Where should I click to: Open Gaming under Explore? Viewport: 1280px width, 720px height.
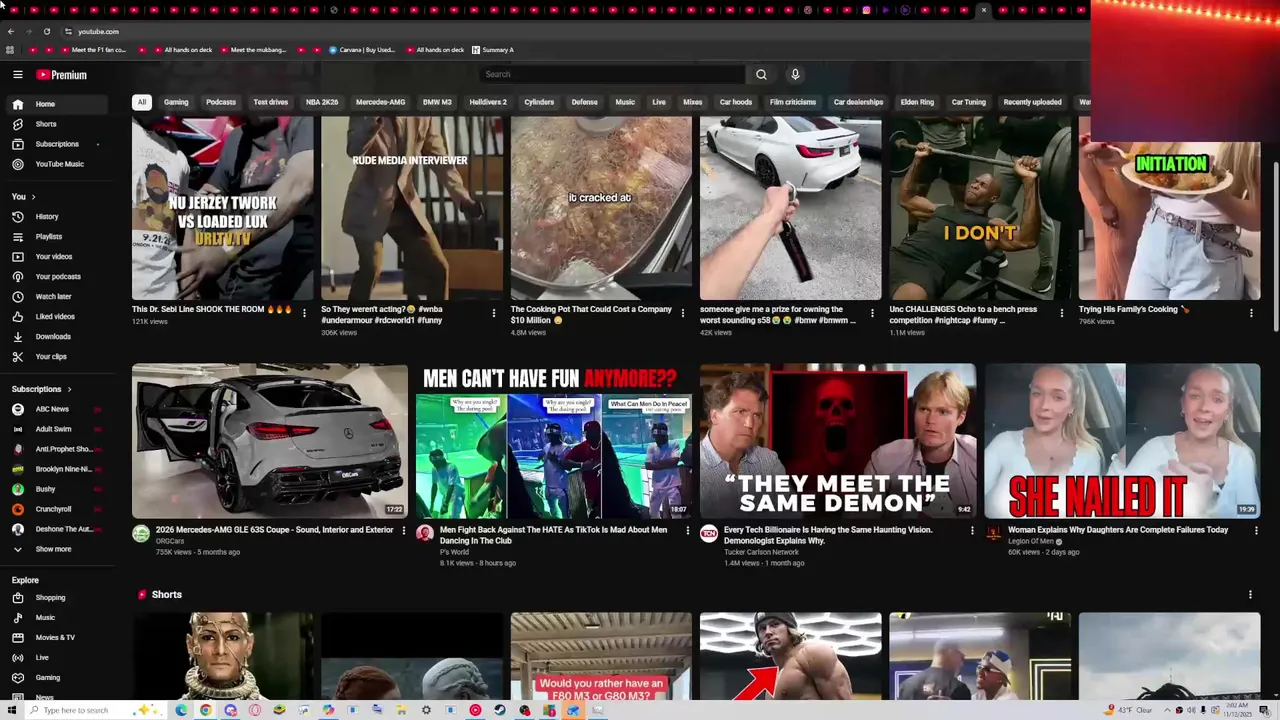point(55,678)
